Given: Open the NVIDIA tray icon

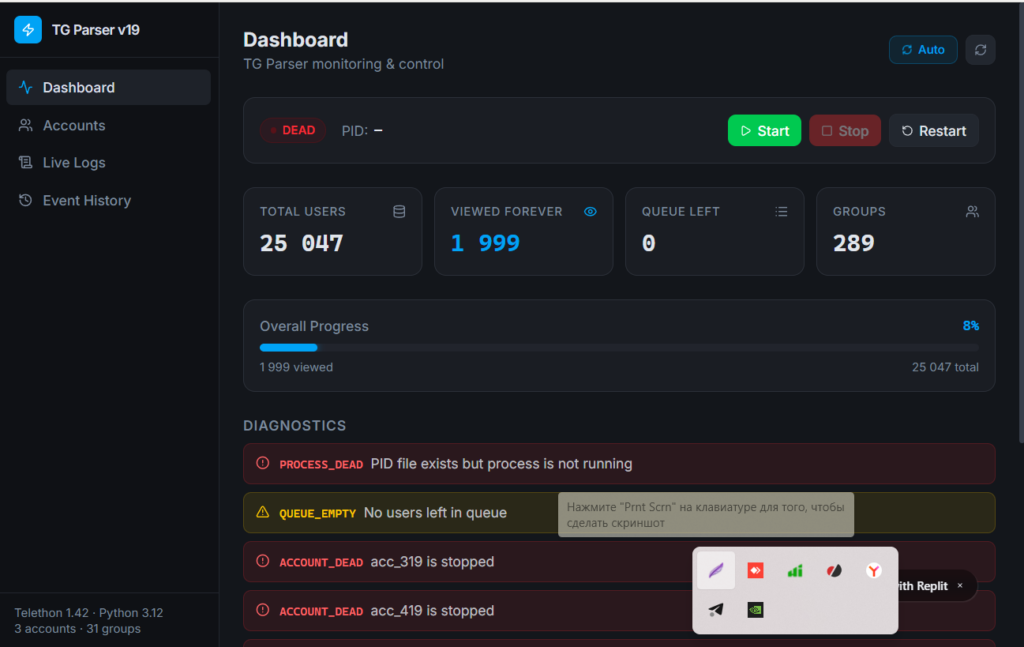Looking at the screenshot, I should tap(756, 610).
